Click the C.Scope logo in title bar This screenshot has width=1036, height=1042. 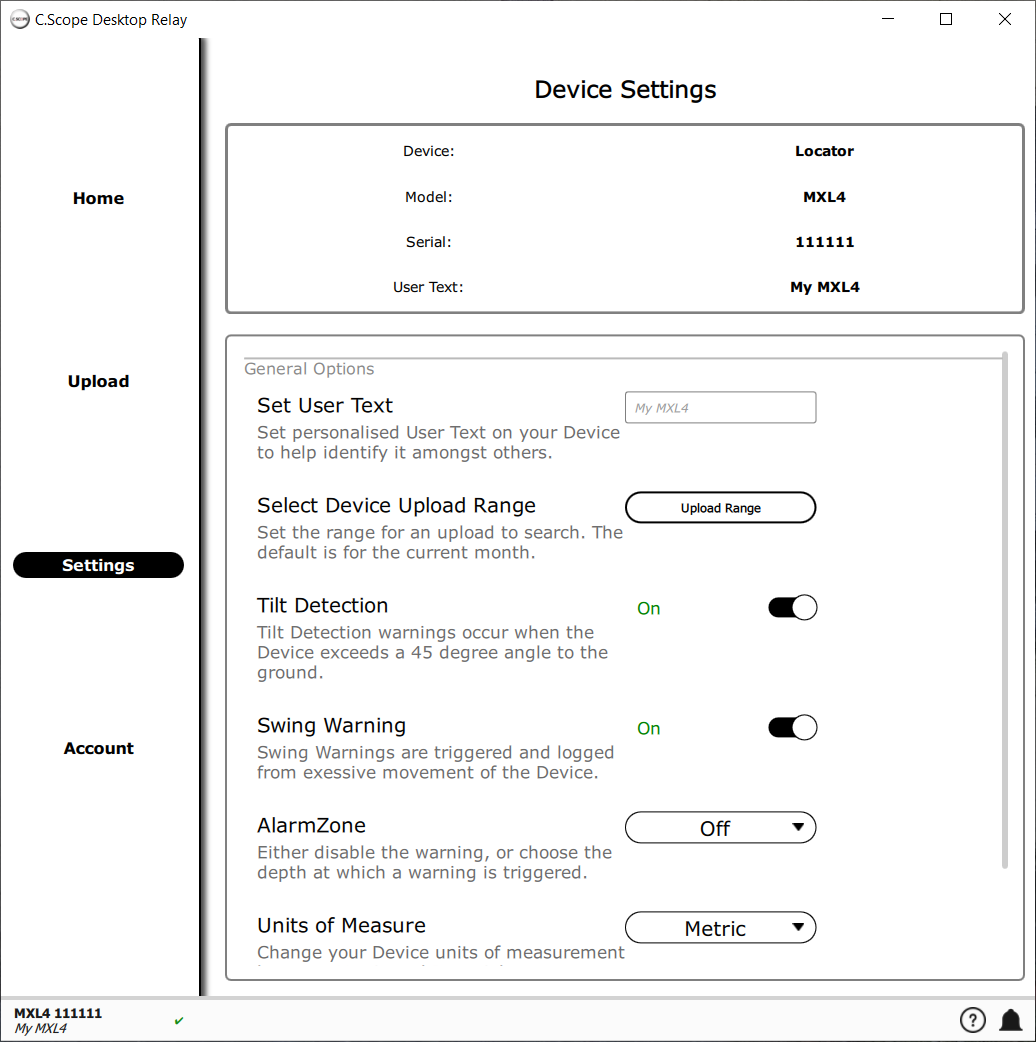coord(19,19)
